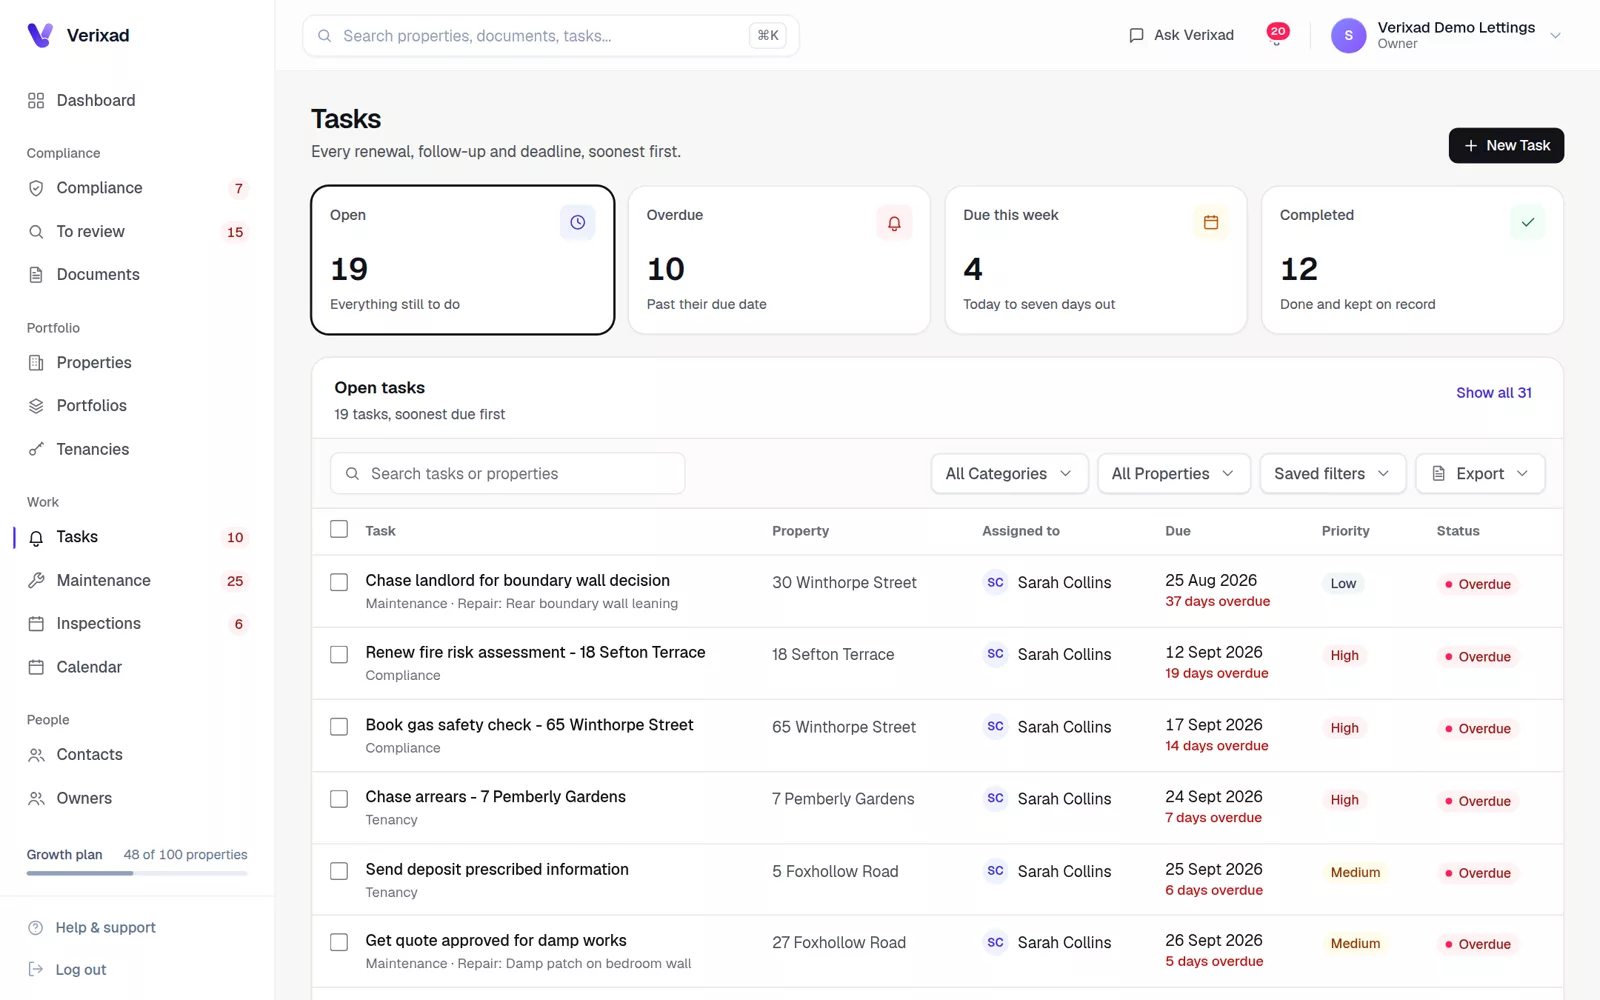Open the Saved filters dropdown

coord(1332,474)
